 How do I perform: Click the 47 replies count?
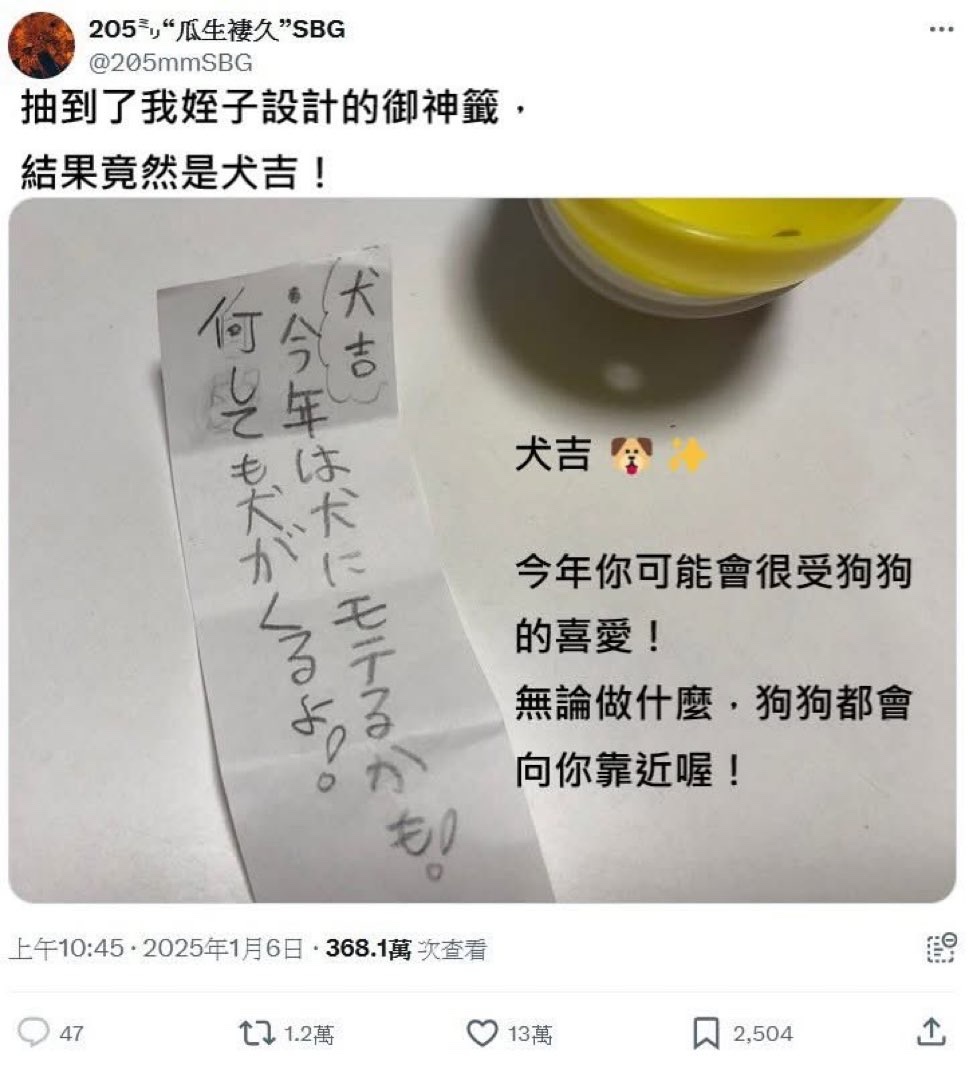pos(72,1033)
